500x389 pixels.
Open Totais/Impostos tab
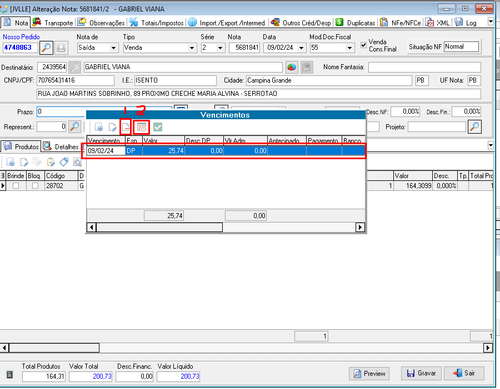(x=157, y=23)
